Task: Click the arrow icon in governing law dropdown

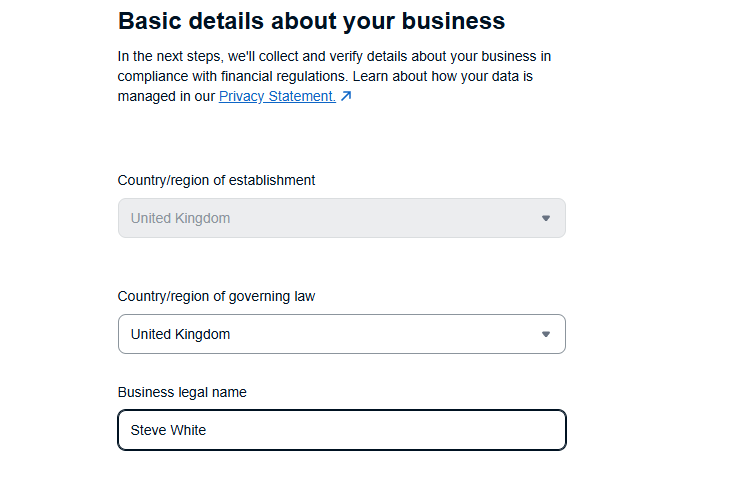Action: (546, 334)
